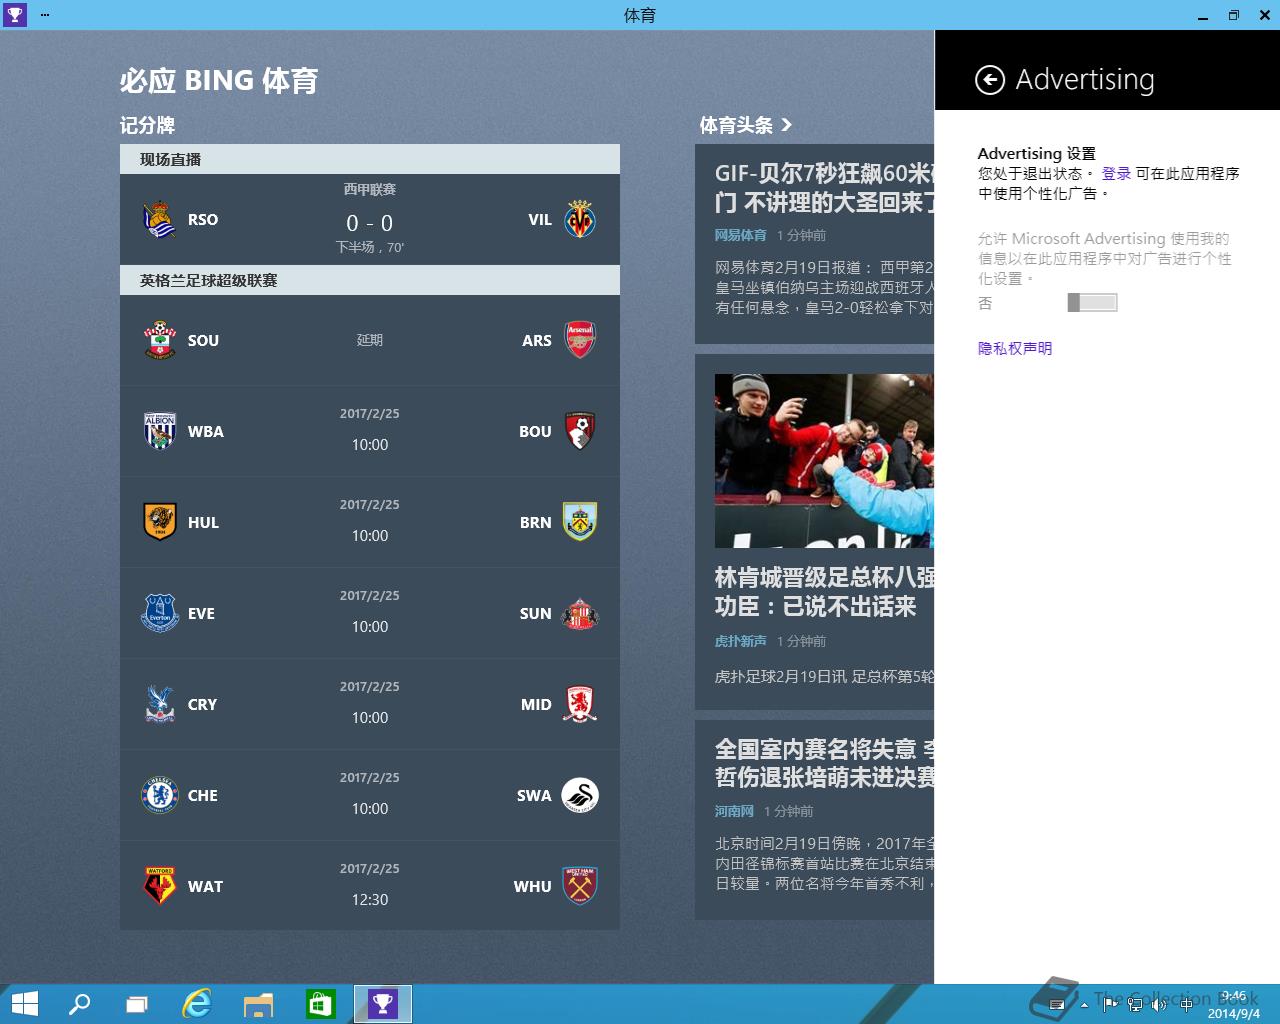Image resolution: width=1280 pixels, height=1024 pixels.
Task: Open the 登录 sign-in link
Action: pyautogui.click(x=1116, y=173)
